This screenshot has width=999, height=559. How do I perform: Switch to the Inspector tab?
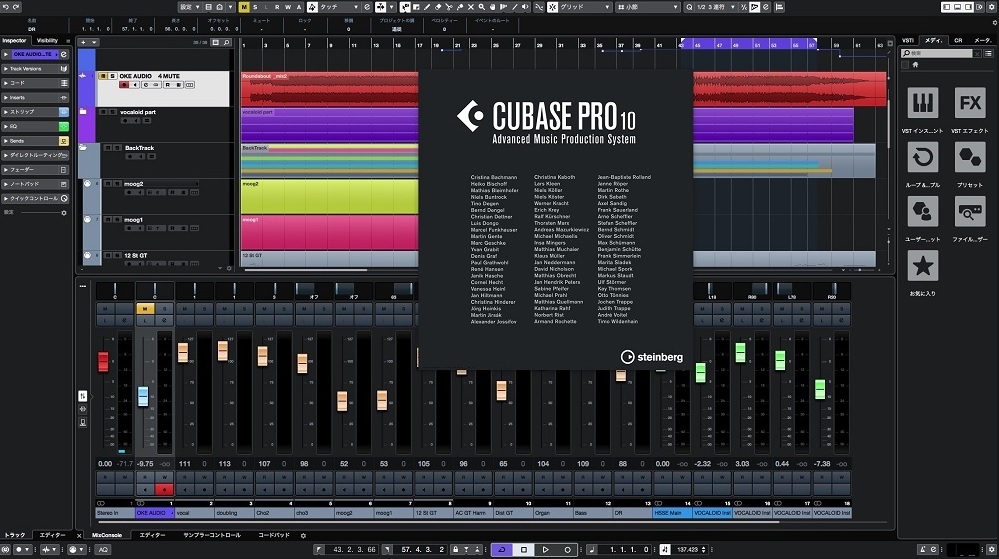pyautogui.click(x=14, y=40)
